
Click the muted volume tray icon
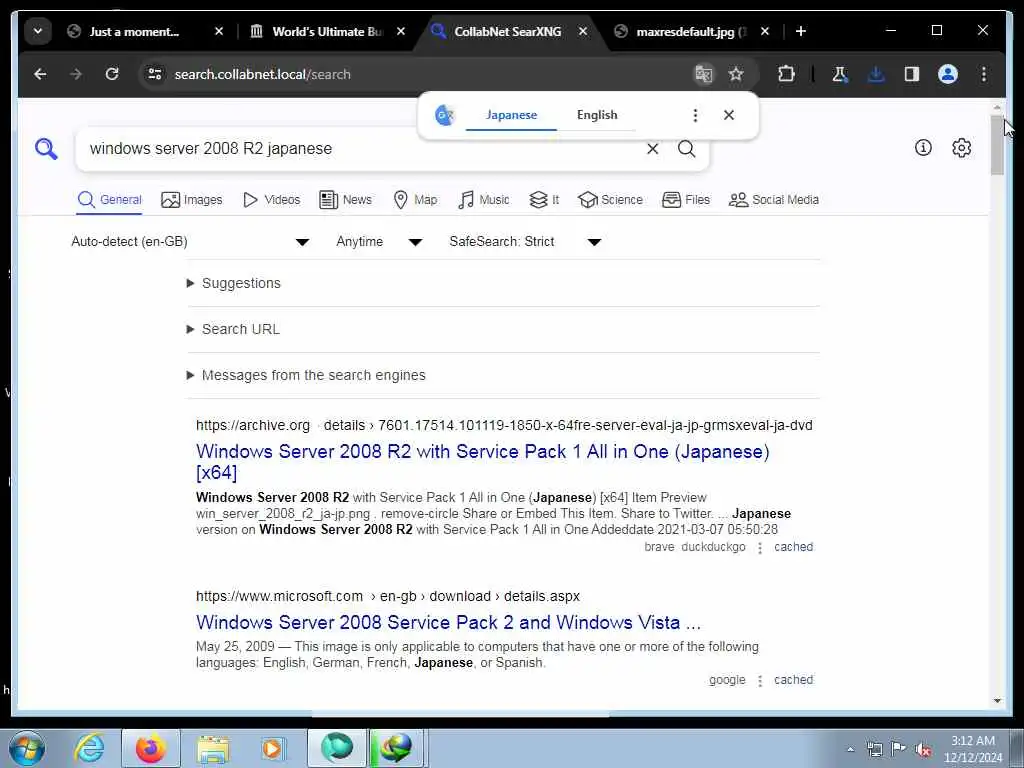click(923, 750)
